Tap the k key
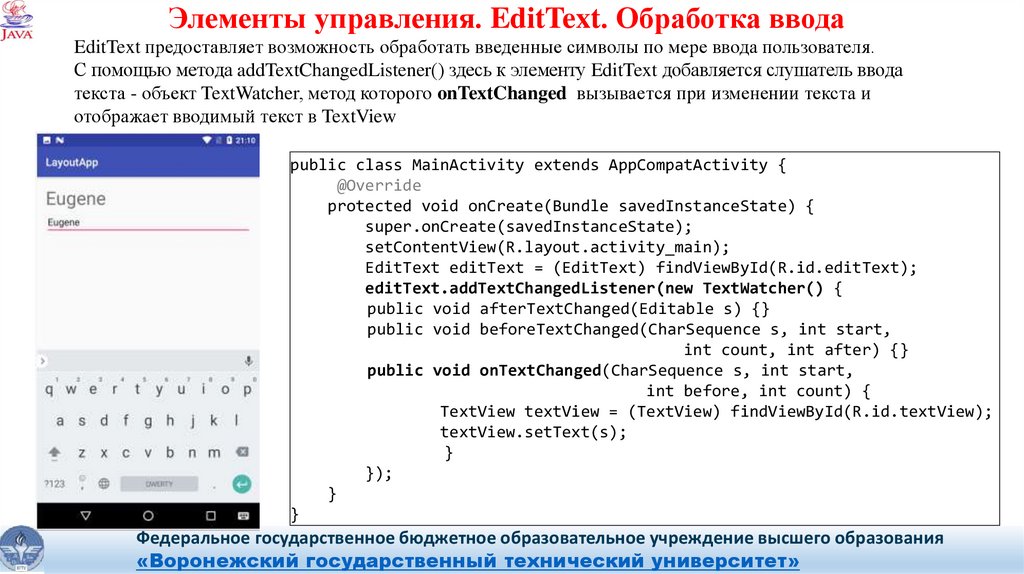The image size is (1024, 574). tap(214, 421)
